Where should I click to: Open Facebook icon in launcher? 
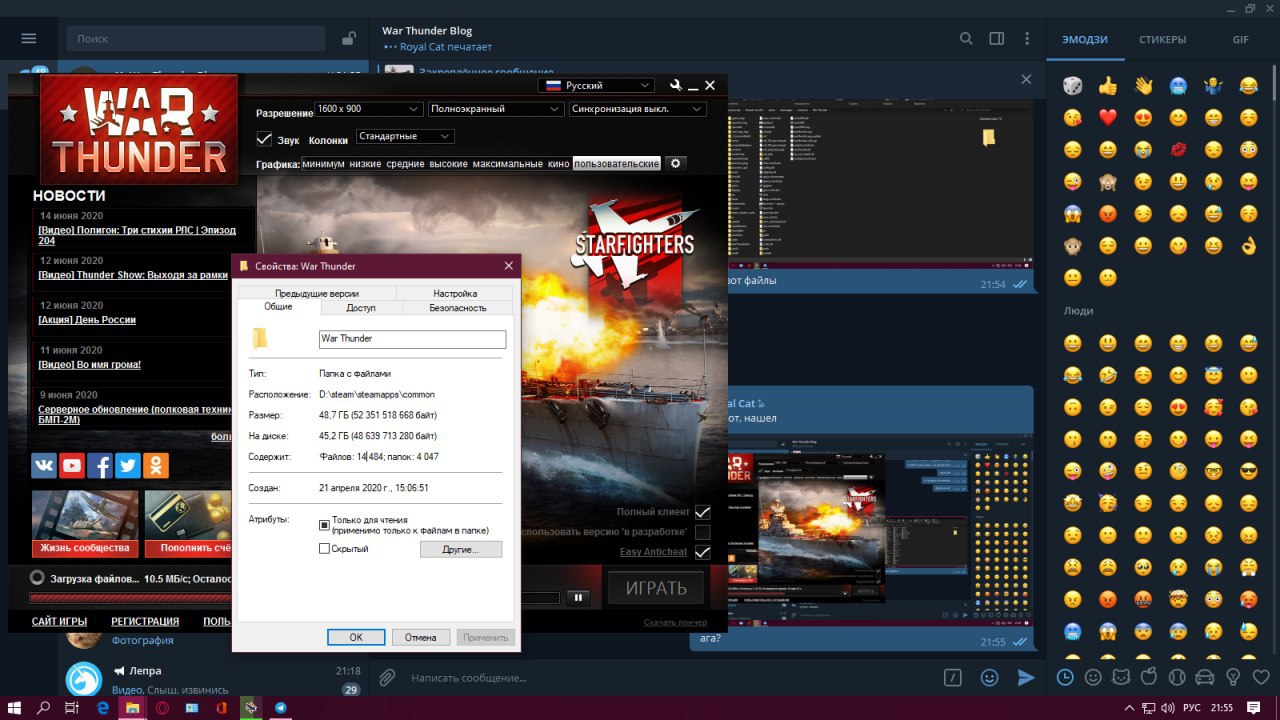(x=100, y=465)
